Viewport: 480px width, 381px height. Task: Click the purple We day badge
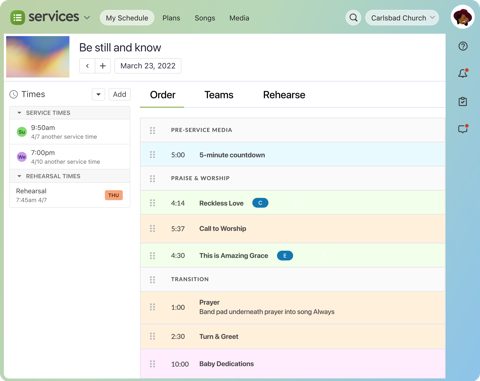(22, 157)
